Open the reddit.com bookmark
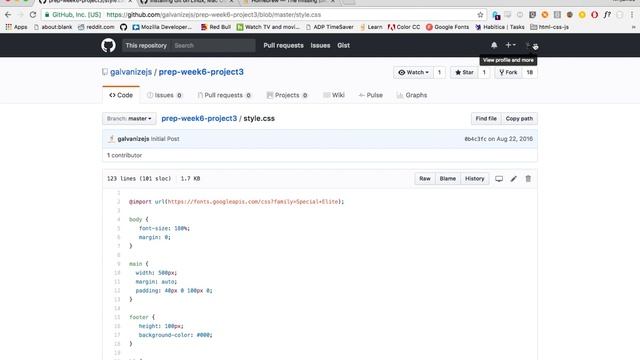The height and width of the screenshot is (360, 640). 96,27
